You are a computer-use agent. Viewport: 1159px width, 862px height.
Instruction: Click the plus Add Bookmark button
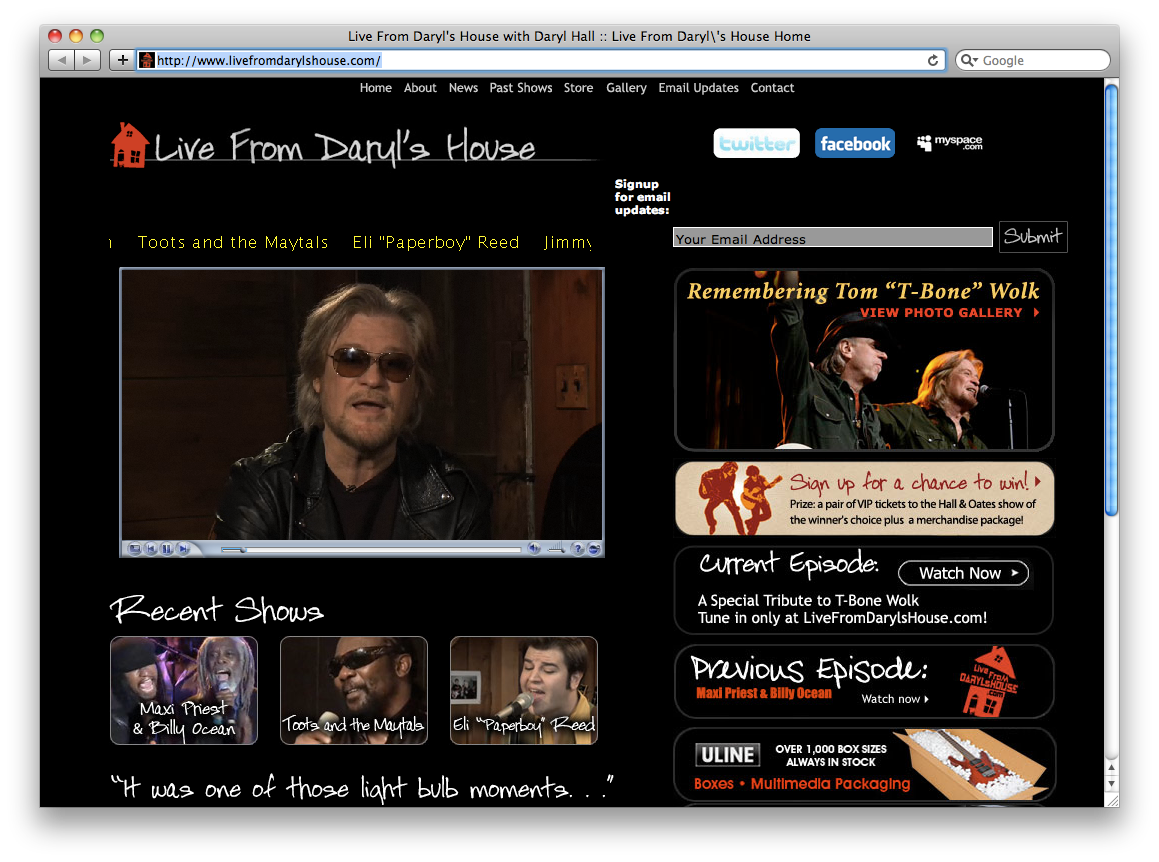[123, 60]
